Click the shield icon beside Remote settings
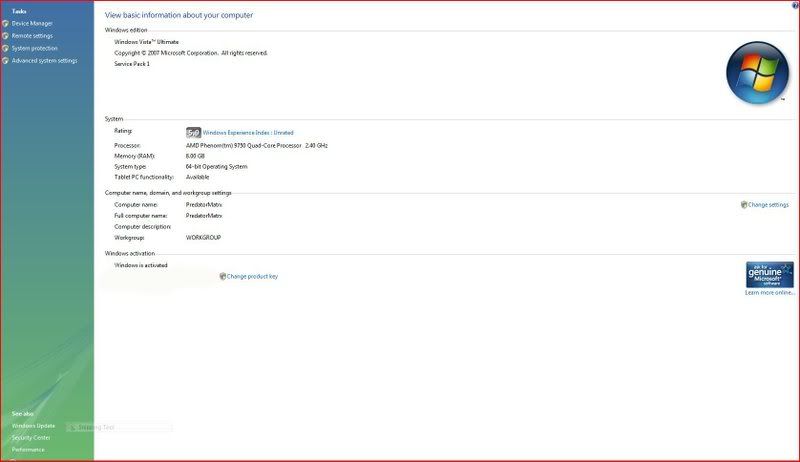This screenshot has height=462, width=800. (x=6, y=36)
